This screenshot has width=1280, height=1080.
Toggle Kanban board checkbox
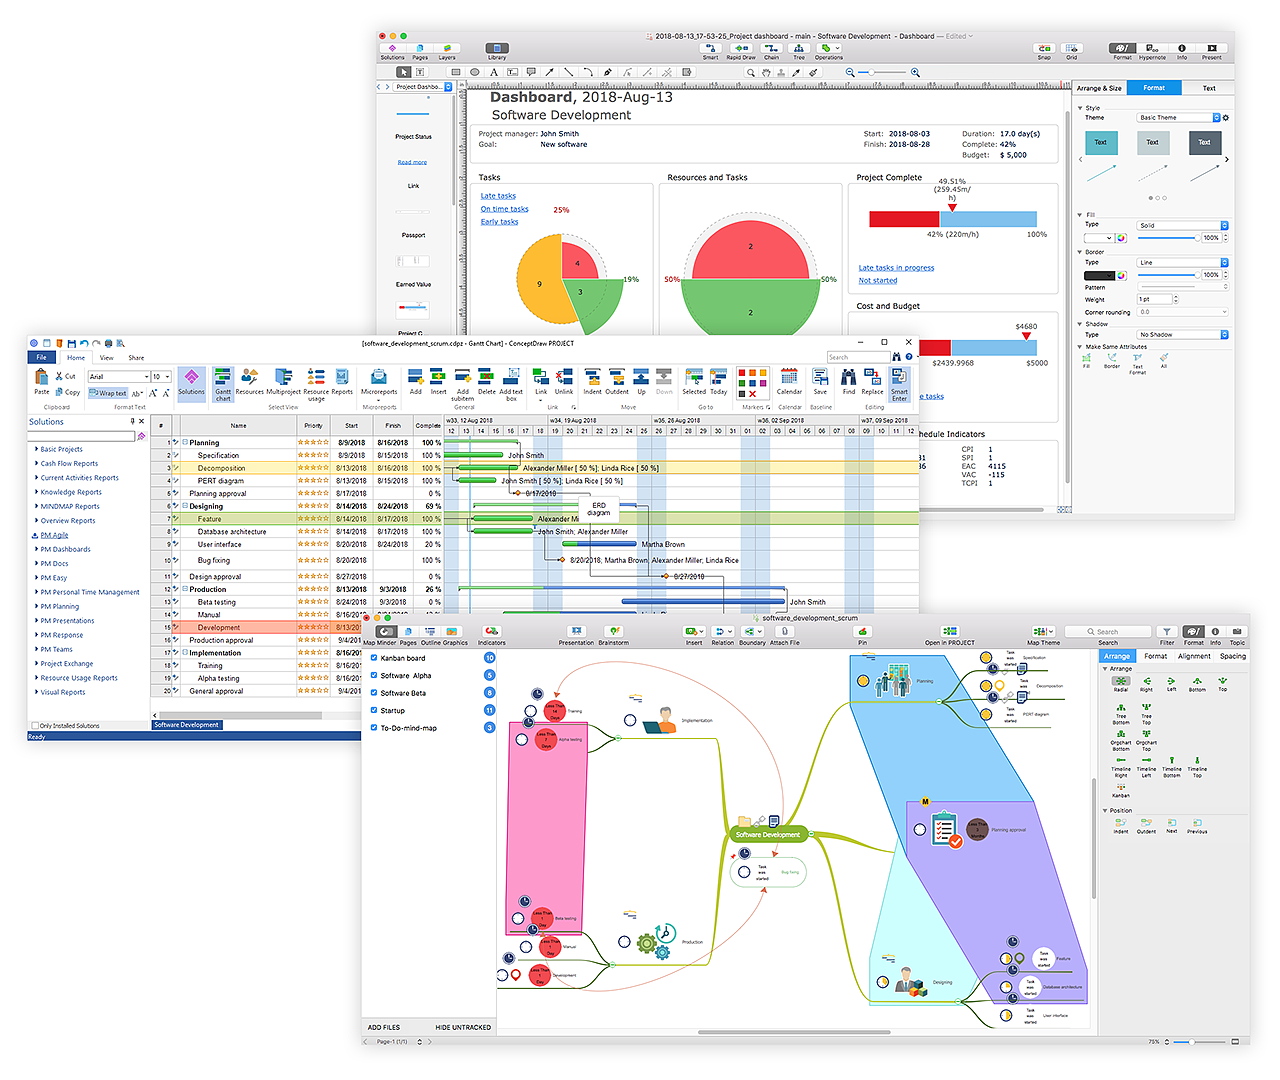point(374,658)
